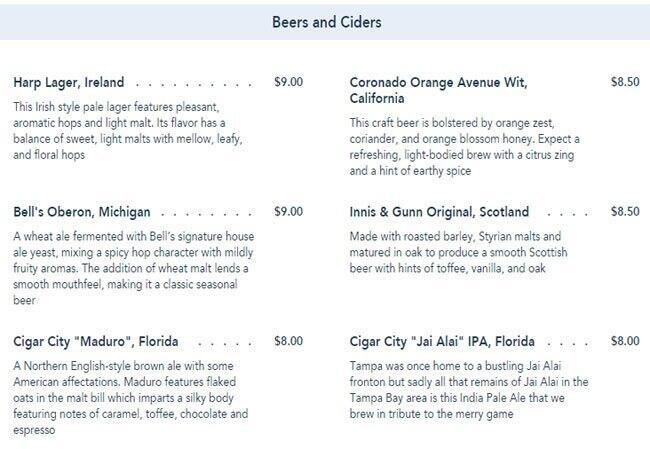
Task: Open Cigar City "Jai Alai" IPA, Florida item
Action: (442, 341)
